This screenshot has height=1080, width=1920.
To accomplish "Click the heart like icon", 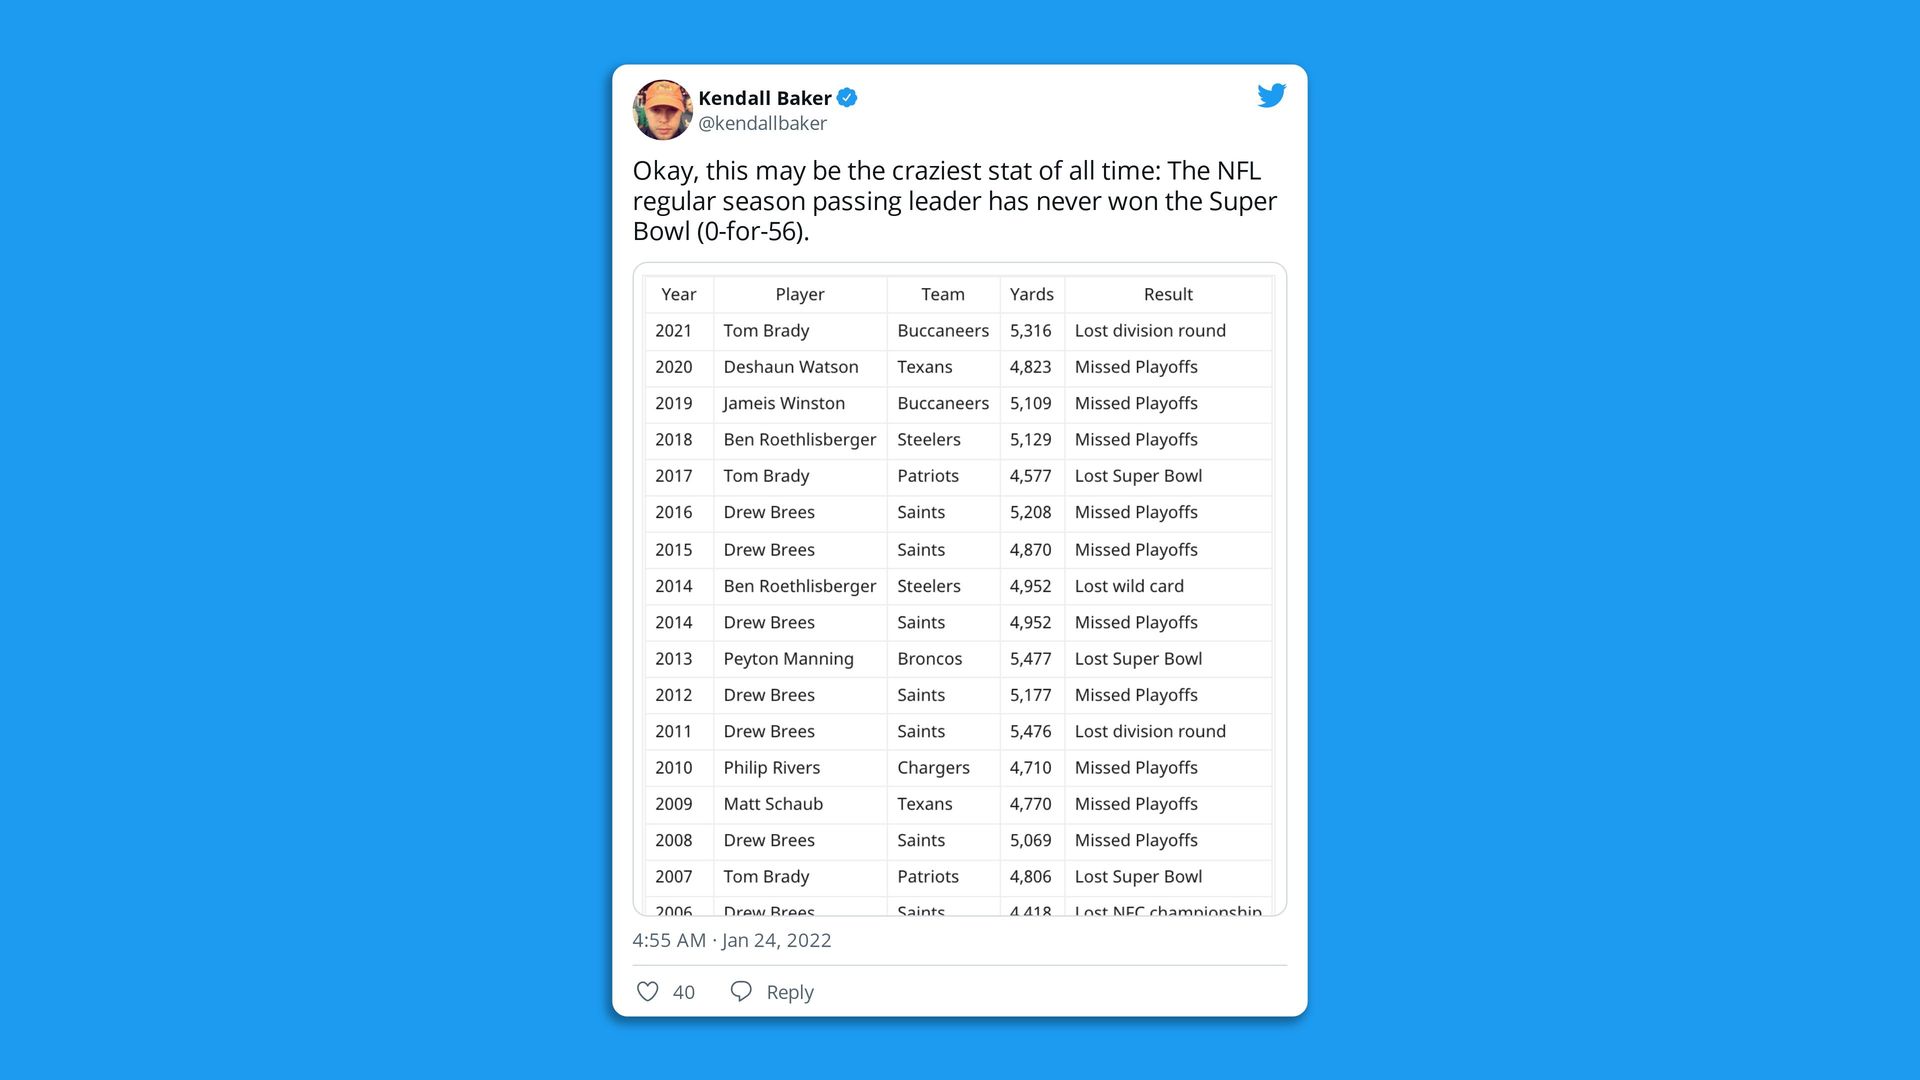I will 648,991.
